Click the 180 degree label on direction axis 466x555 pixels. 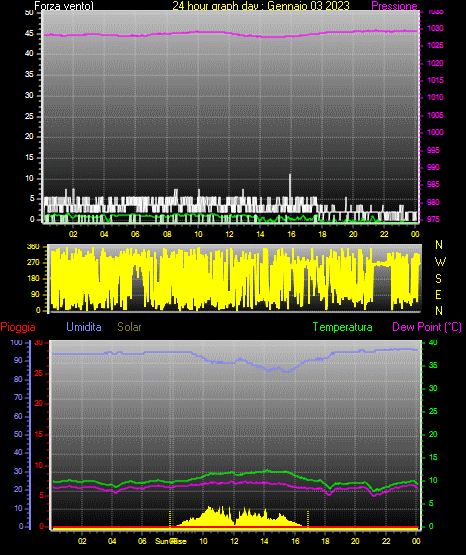[33, 279]
